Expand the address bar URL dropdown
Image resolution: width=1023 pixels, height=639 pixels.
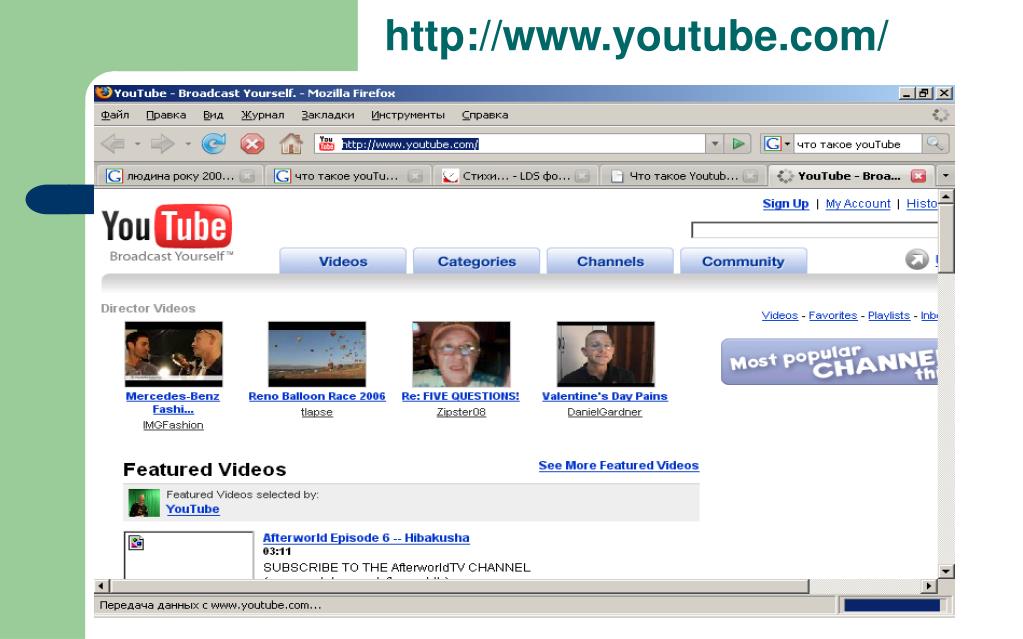click(x=714, y=144)
